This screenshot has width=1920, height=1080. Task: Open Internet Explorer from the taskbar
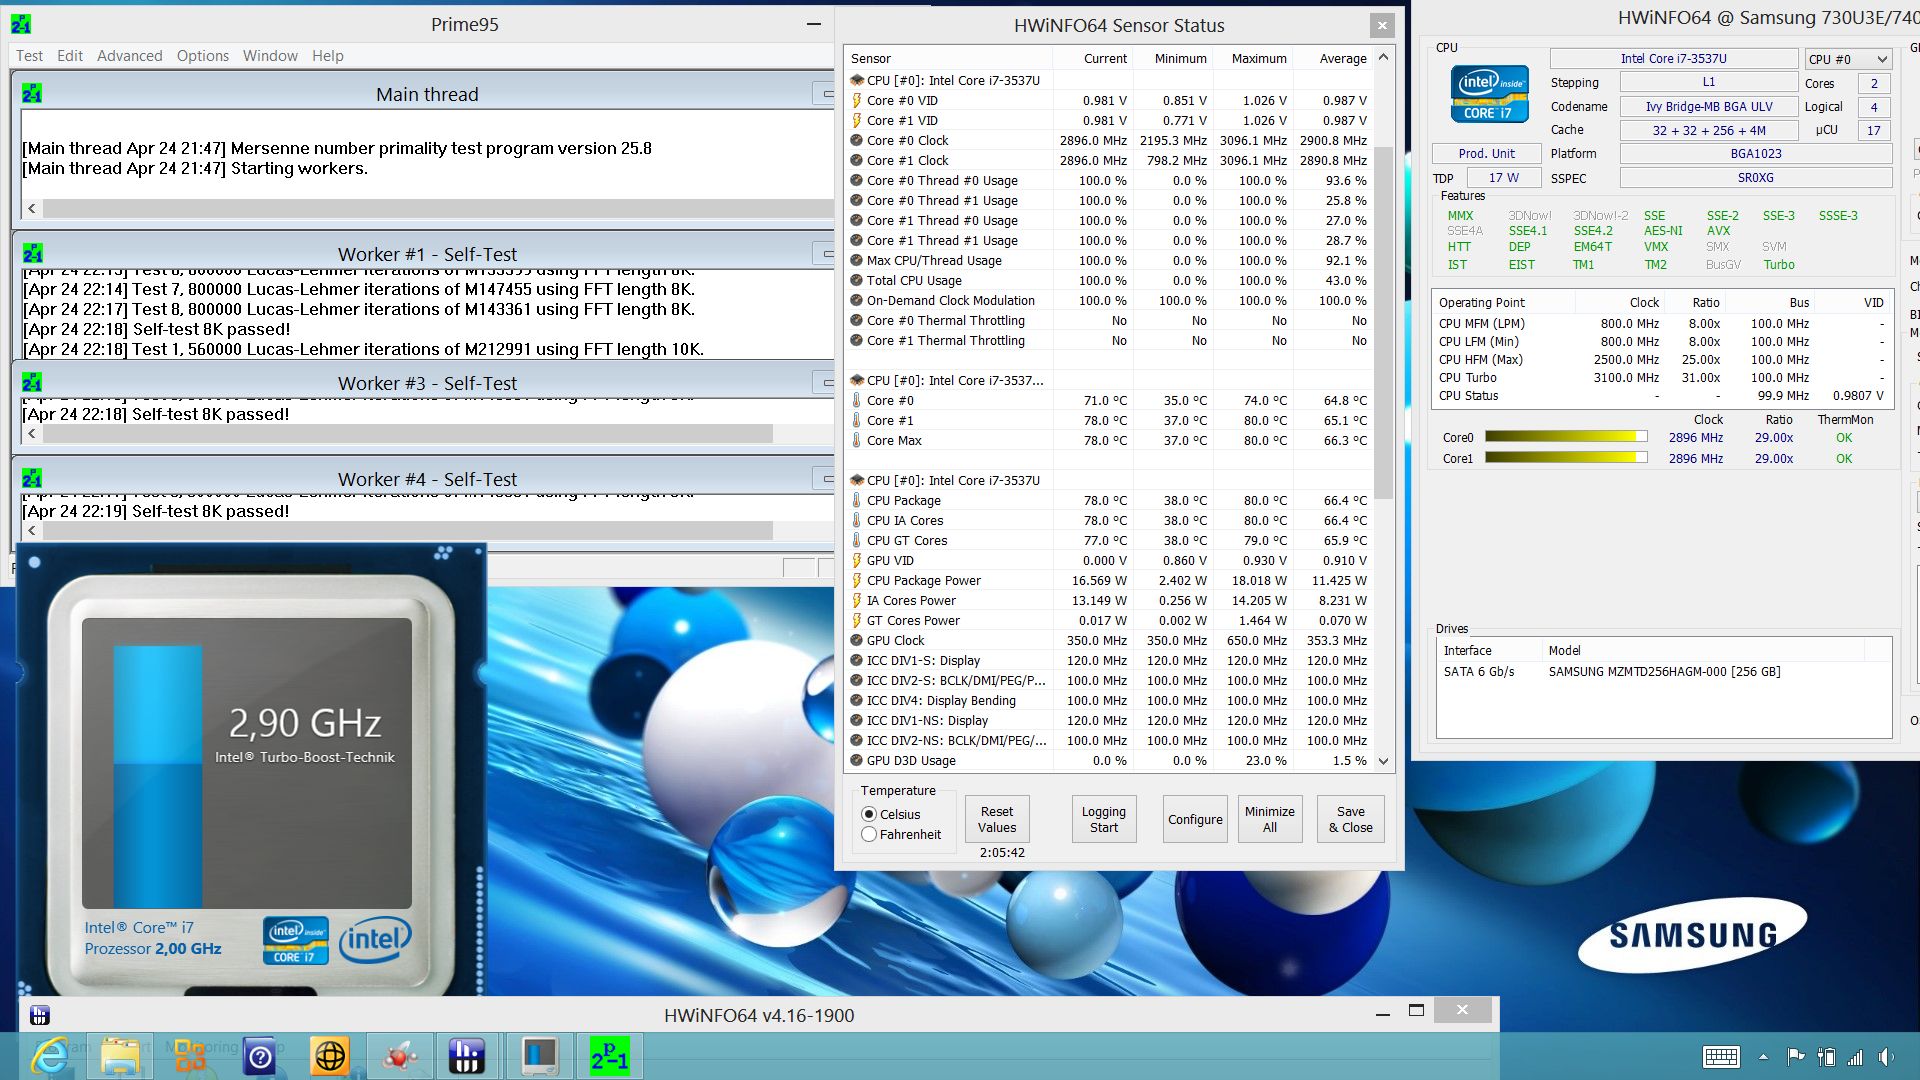click(50, 1056)
